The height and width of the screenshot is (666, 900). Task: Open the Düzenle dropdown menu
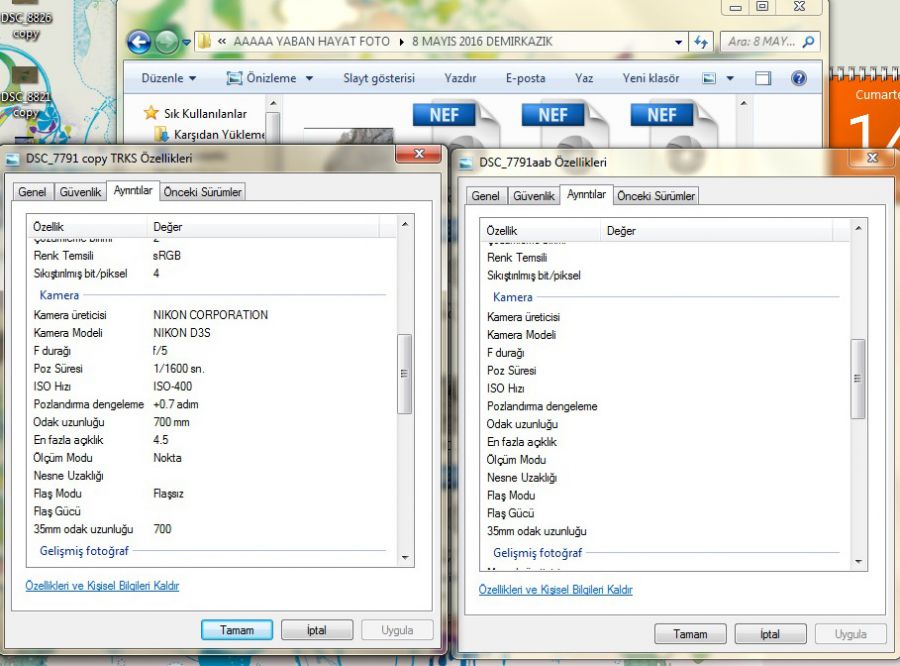(168, 78)
